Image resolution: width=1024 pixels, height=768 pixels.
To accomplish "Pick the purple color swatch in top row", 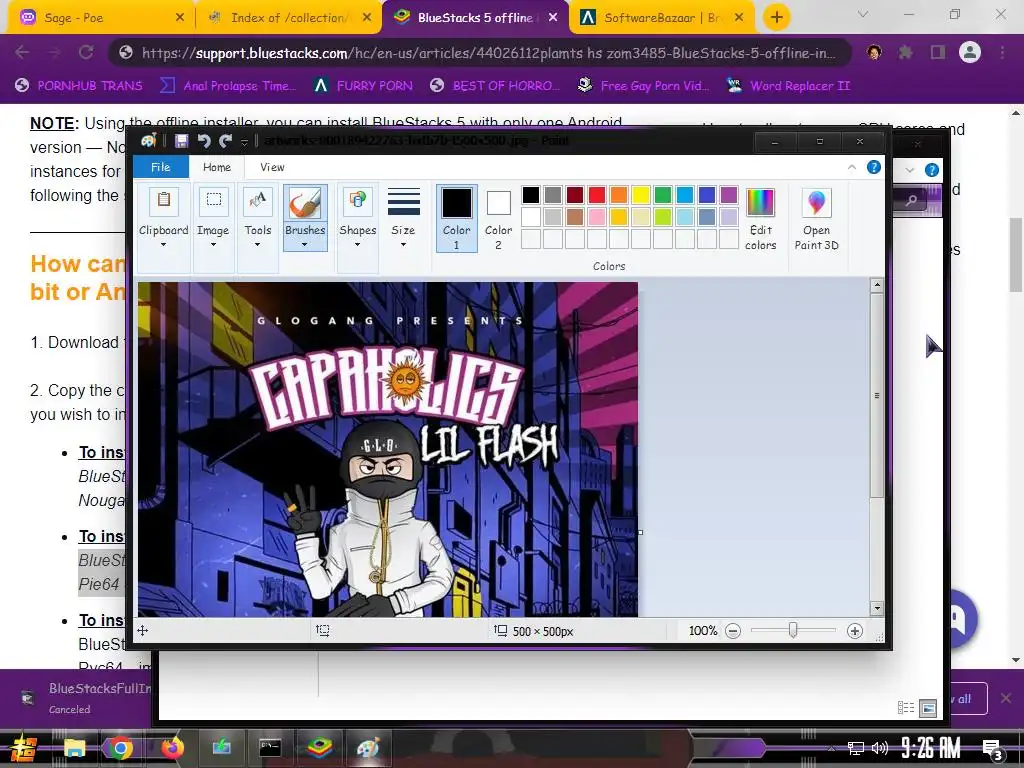I will [x=729, y=195].
